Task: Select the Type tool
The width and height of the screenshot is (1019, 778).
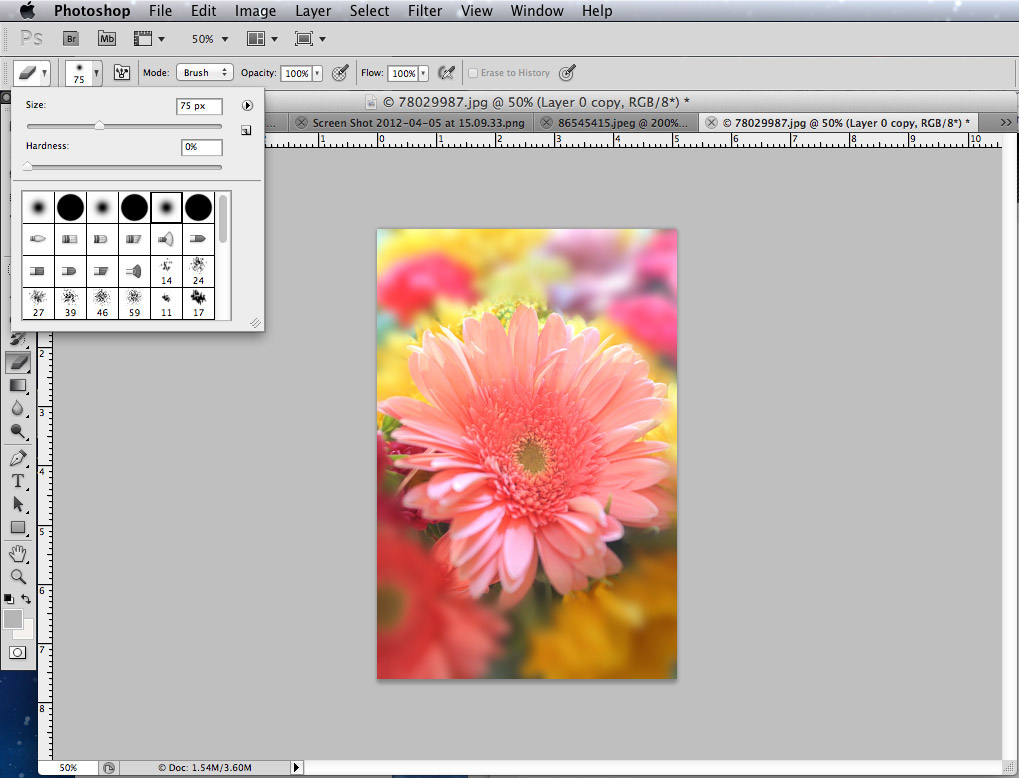Action: coord(18,481)
